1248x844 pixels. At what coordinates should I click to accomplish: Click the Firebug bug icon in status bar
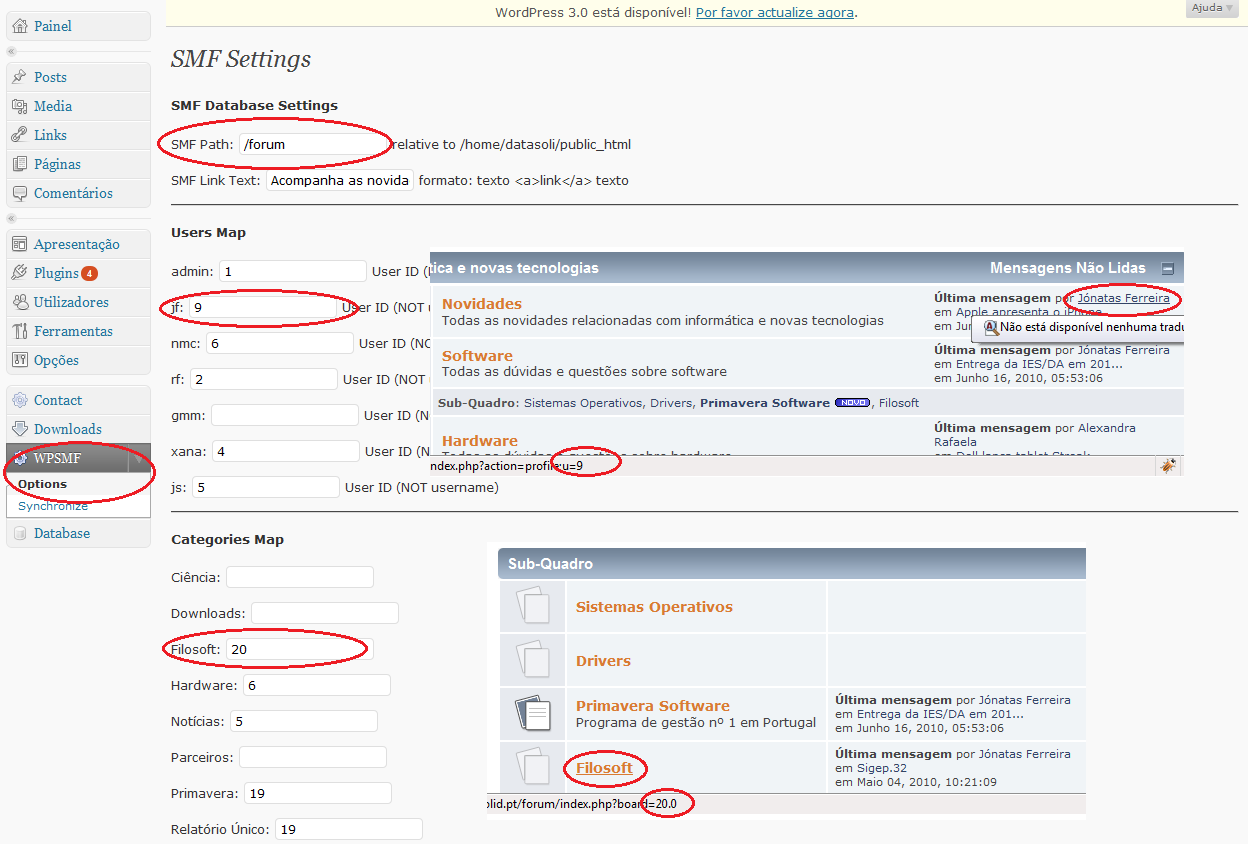[1167, 466]
